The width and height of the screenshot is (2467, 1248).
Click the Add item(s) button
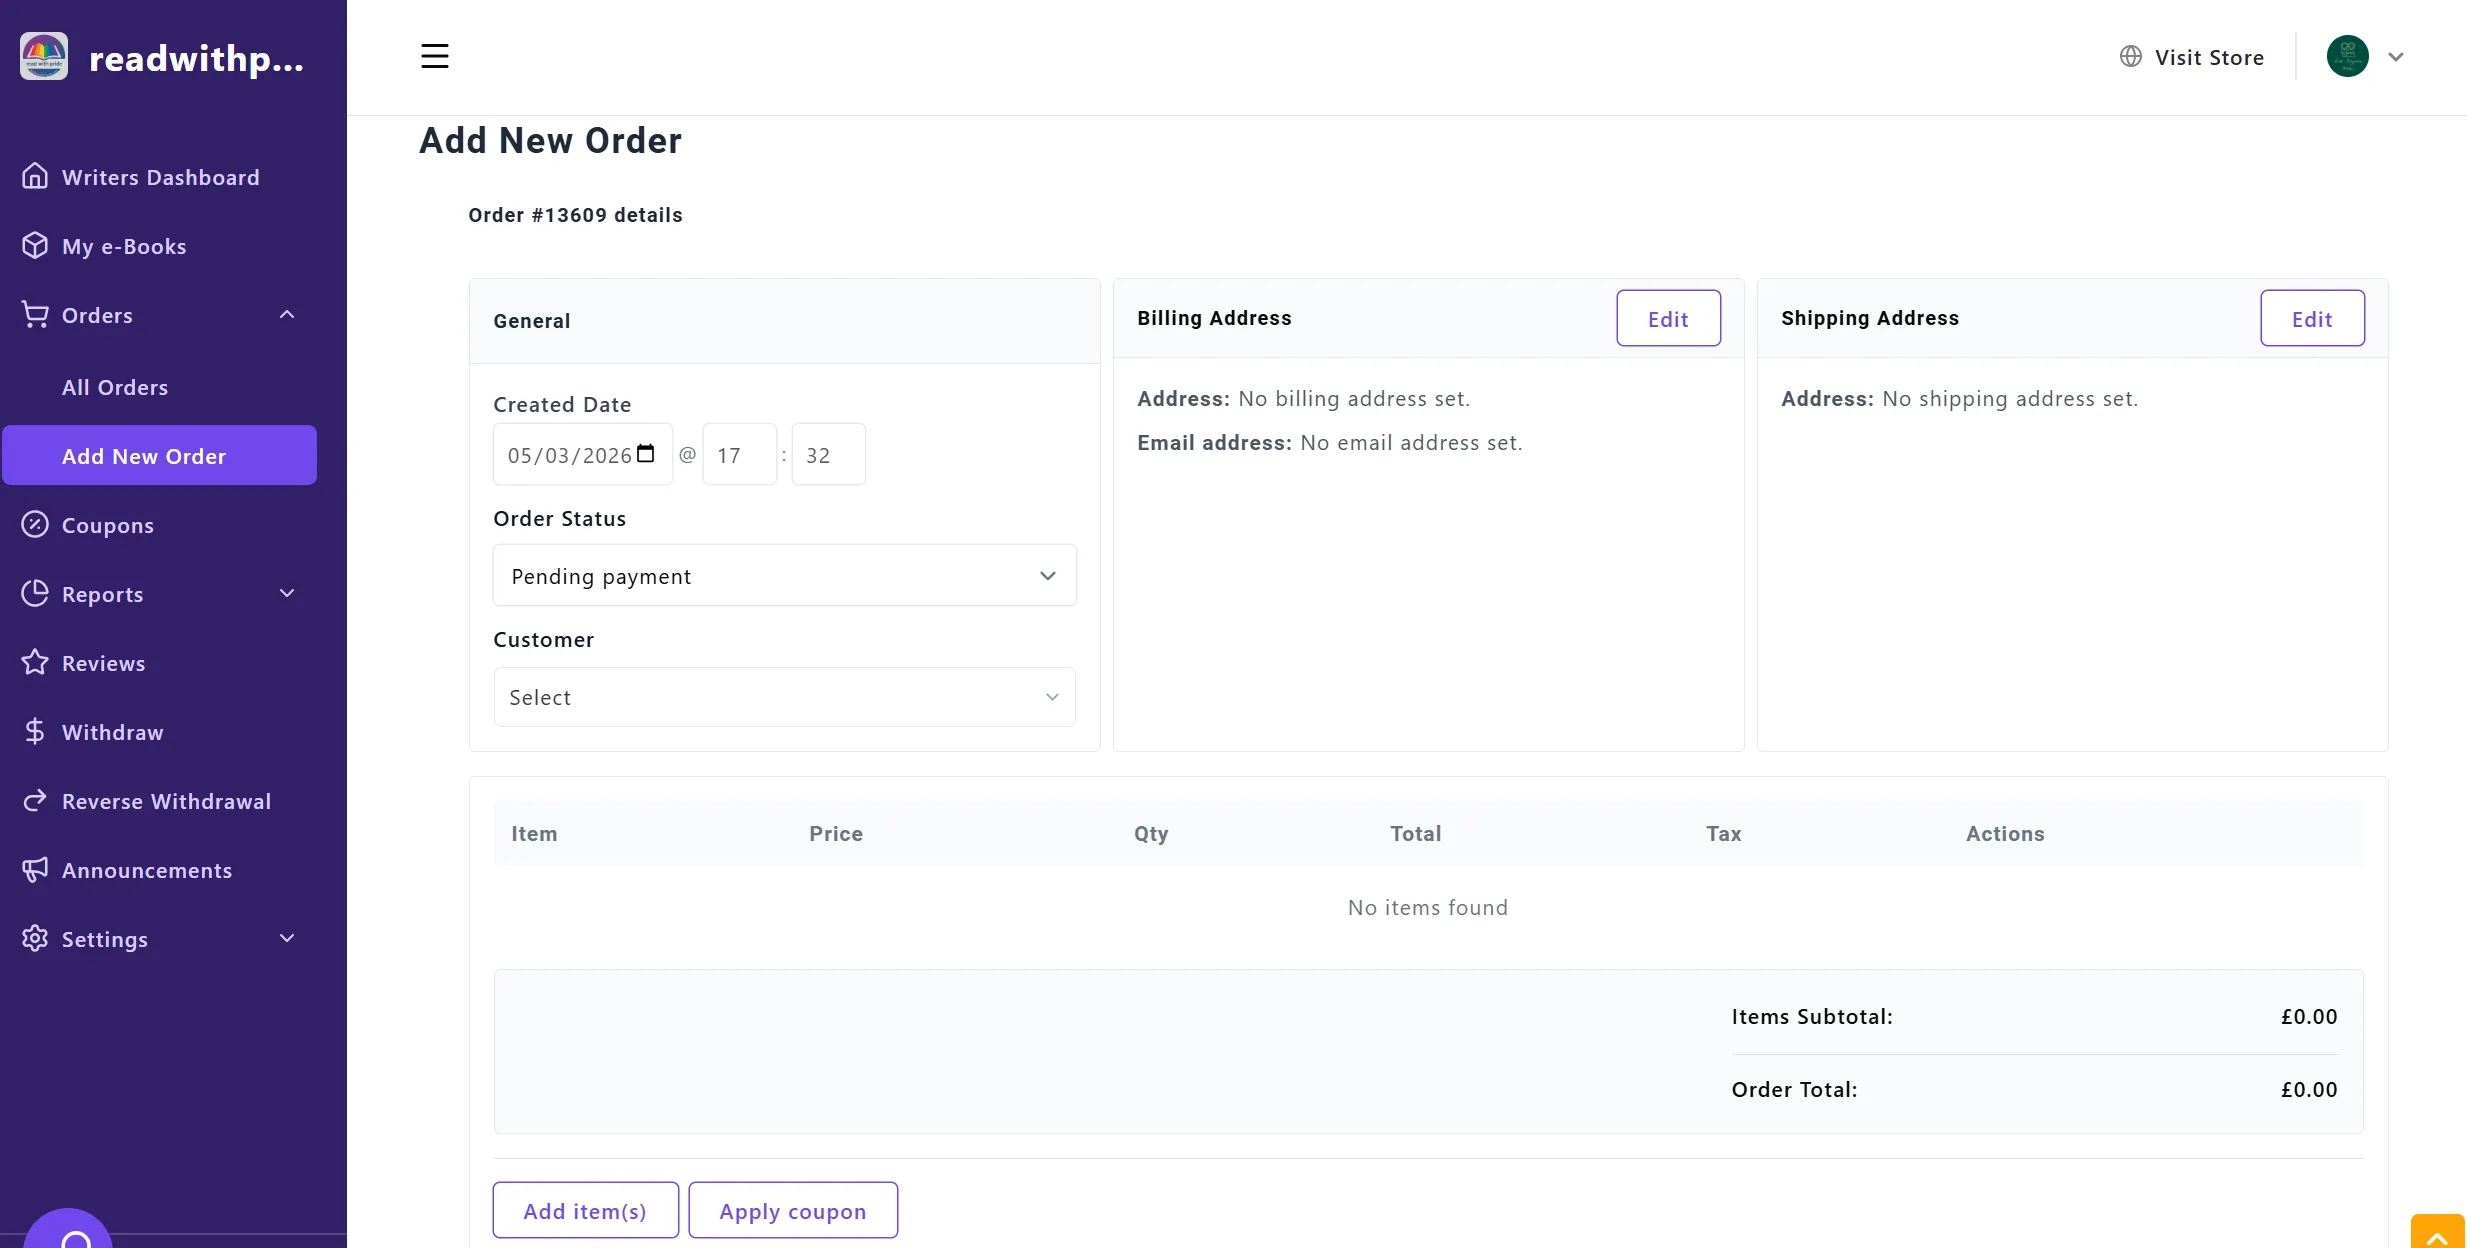pyautogui.click(x=585, y=1210)
